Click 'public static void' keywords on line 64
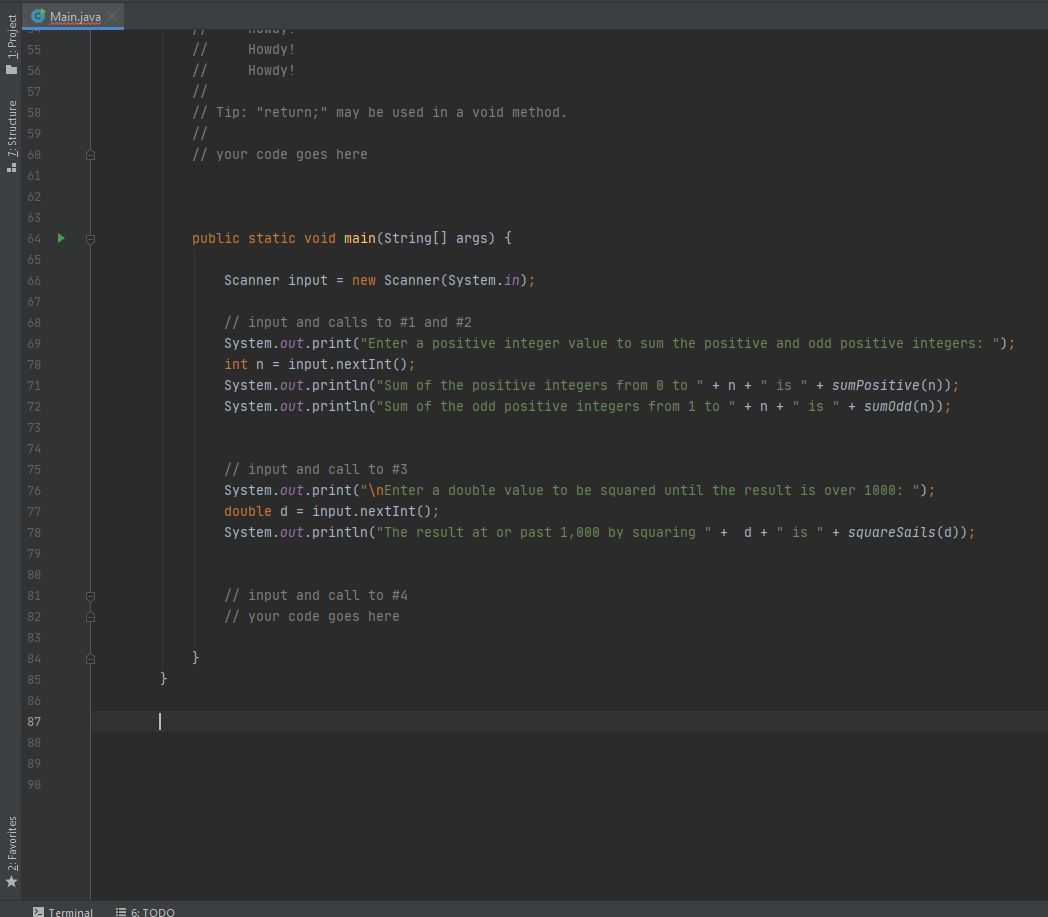The width and height of the screenshot is (1048, 917). point(263,239)
